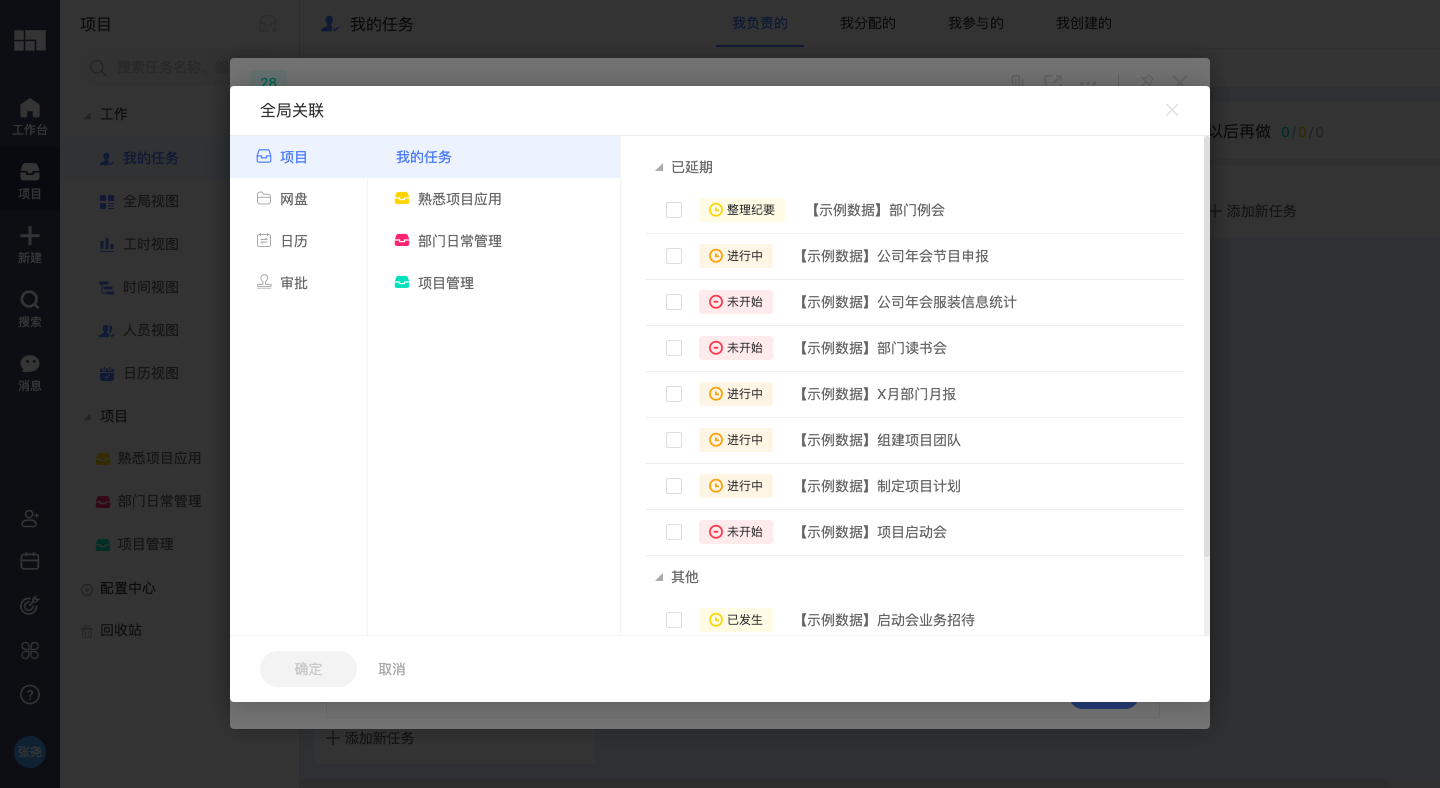Click the 搜索 magnifier icon in sidebar
This screenshot has height=788, width=1440.
point(30,300)
